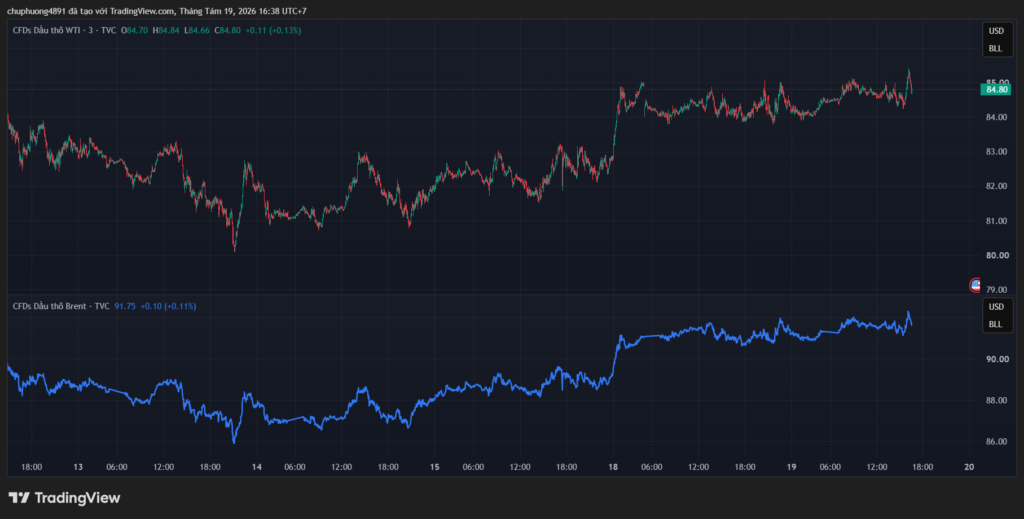Click the green 84.80 current price tag
This screenshot has width=1024, height=519.
tap(996, 89)
